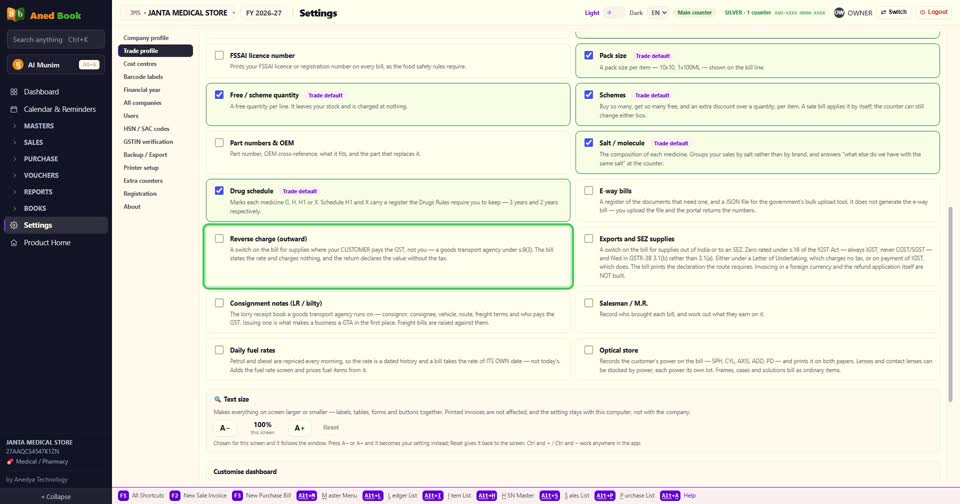The height and width of the screenshot is (504, 960).
Task: Uncheck Free / scheme quantity
Action: pyautogui.click(x=219, y=95)
